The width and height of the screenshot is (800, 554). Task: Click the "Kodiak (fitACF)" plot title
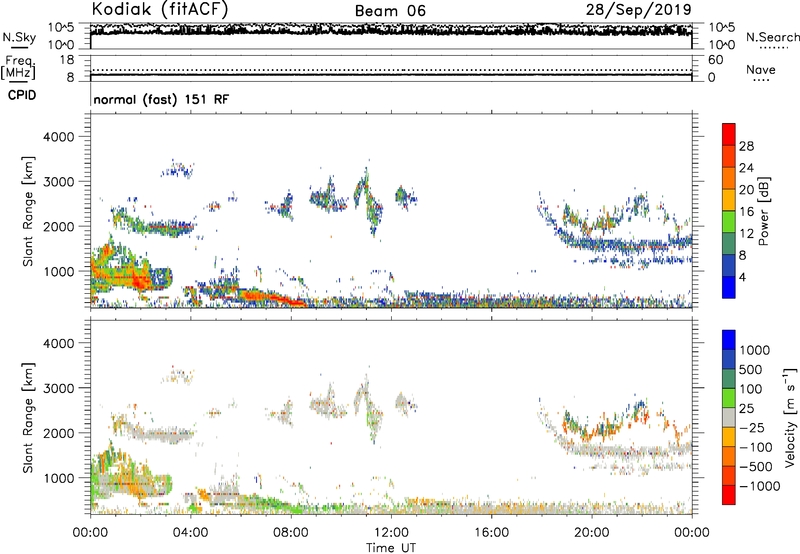160,9
